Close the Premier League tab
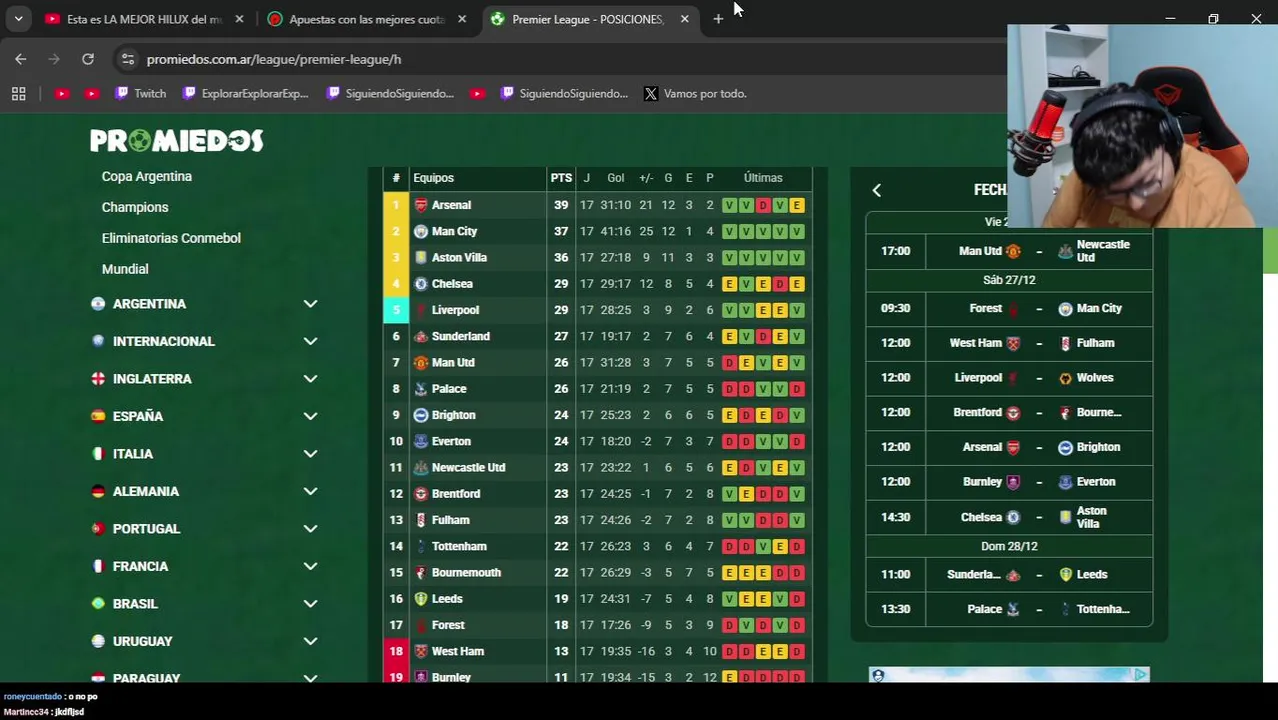 684,19
